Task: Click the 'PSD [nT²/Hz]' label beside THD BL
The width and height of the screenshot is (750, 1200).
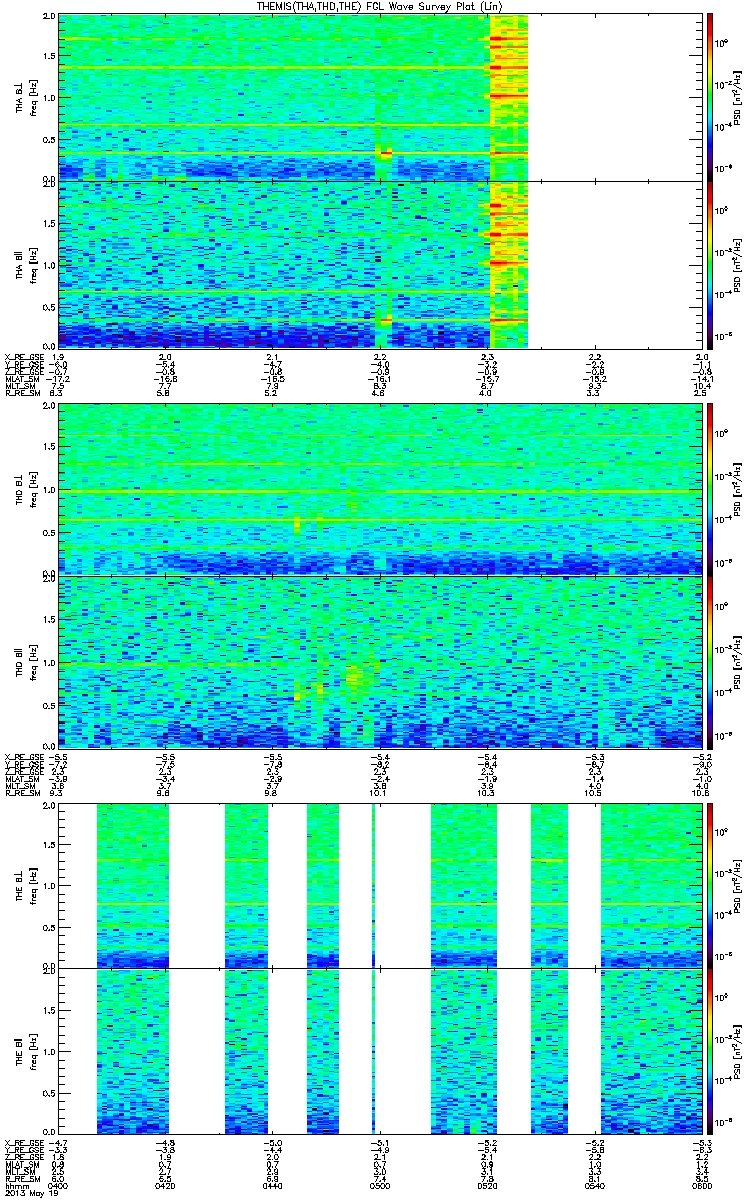Action: tap(738, 490)
